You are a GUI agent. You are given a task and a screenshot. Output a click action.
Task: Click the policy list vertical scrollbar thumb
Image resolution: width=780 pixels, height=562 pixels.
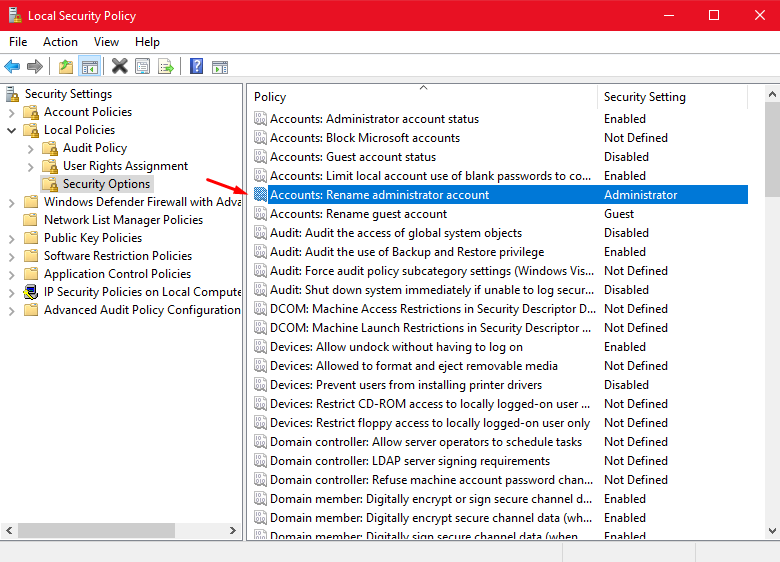point(772,150)
